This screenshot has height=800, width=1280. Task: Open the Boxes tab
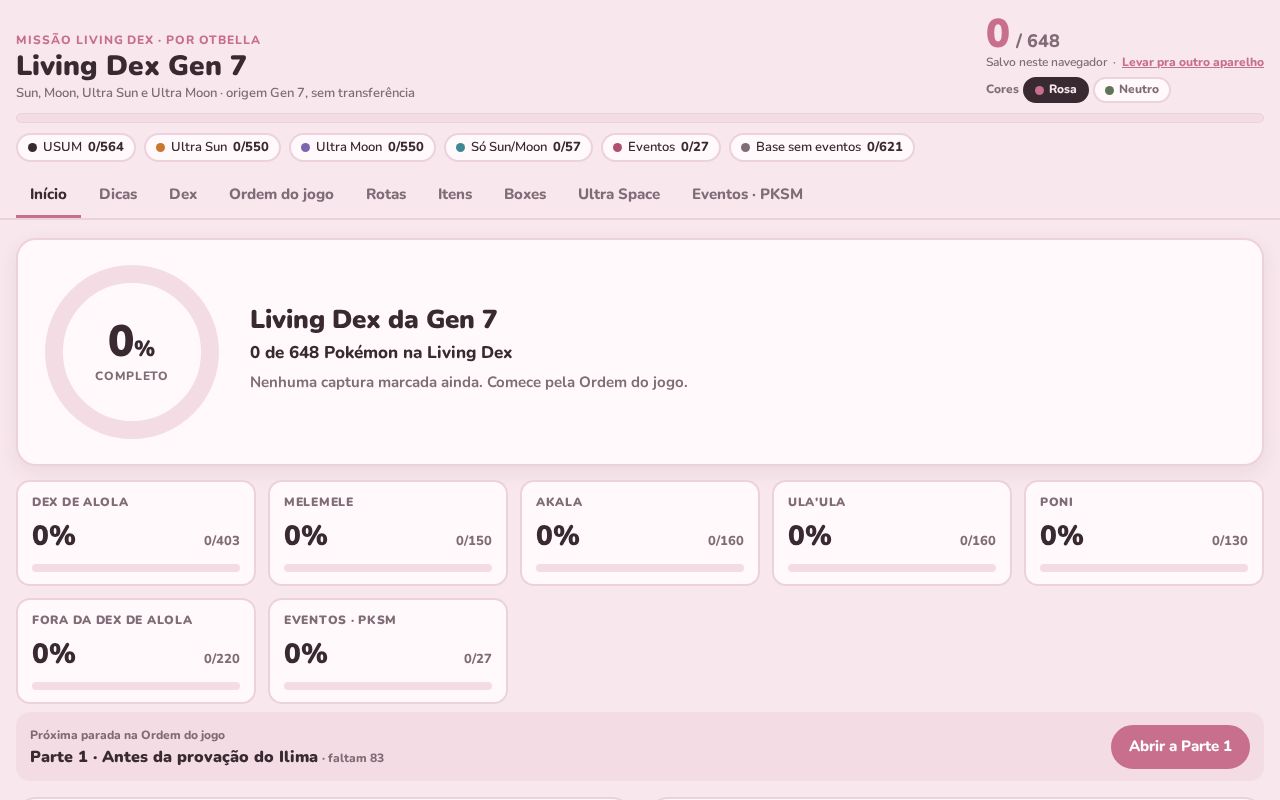pos(525,194)
